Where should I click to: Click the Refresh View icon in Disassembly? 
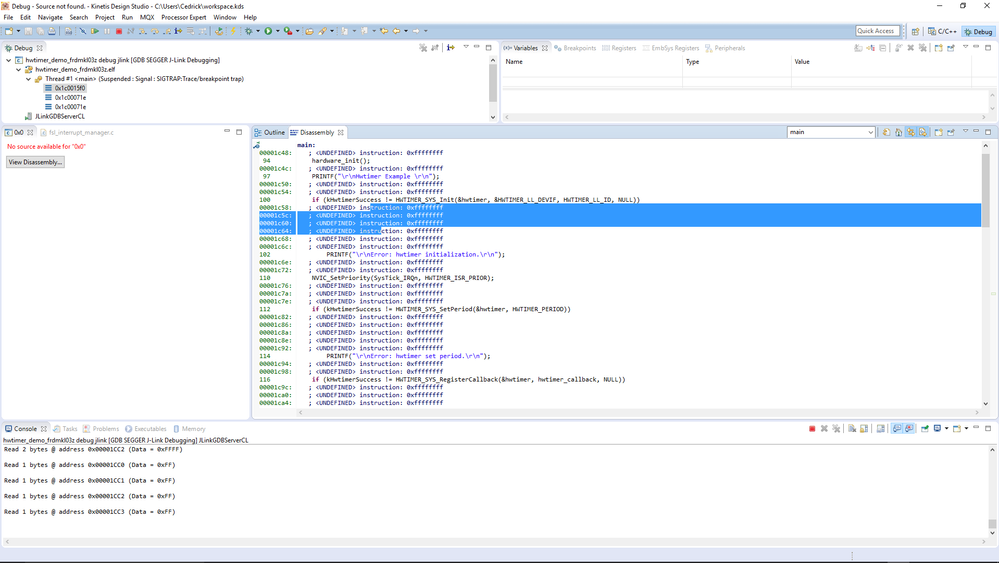(886, 132)
